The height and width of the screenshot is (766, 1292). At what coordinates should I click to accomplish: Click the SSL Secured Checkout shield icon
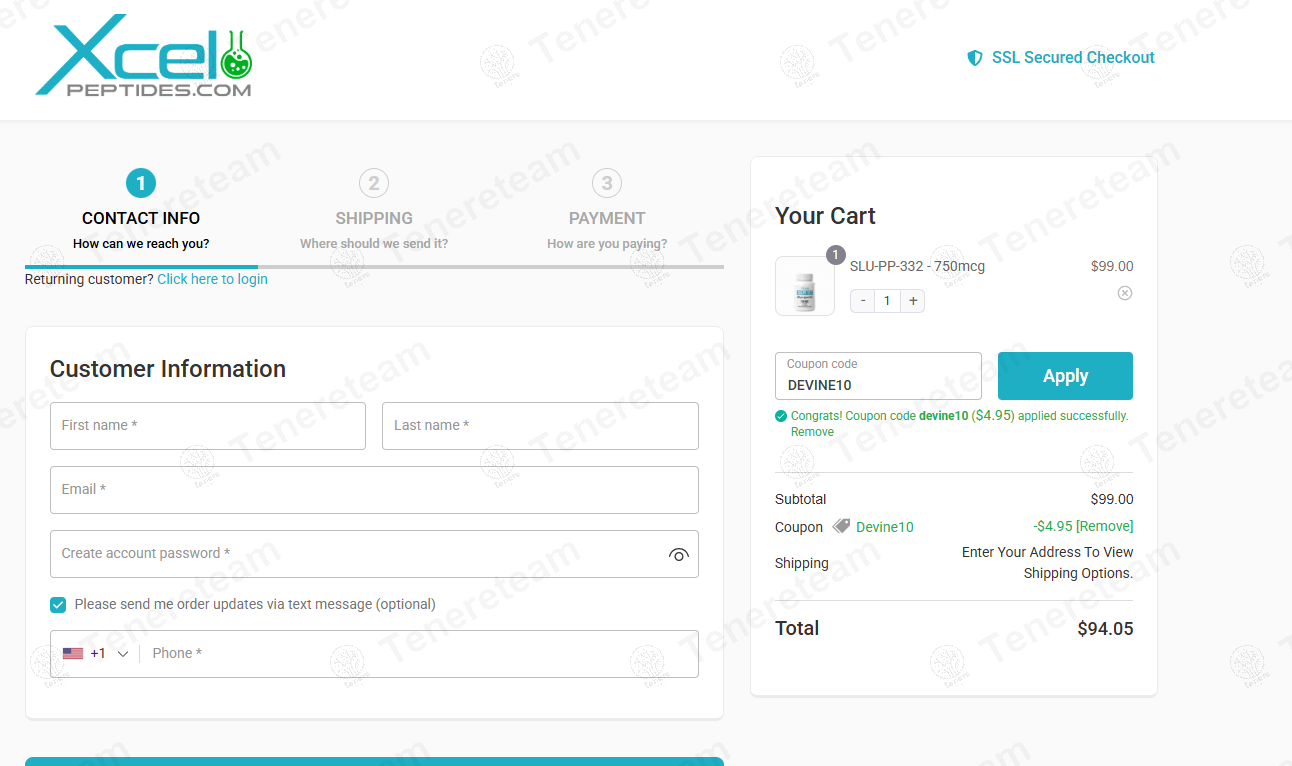coord(975,58)
